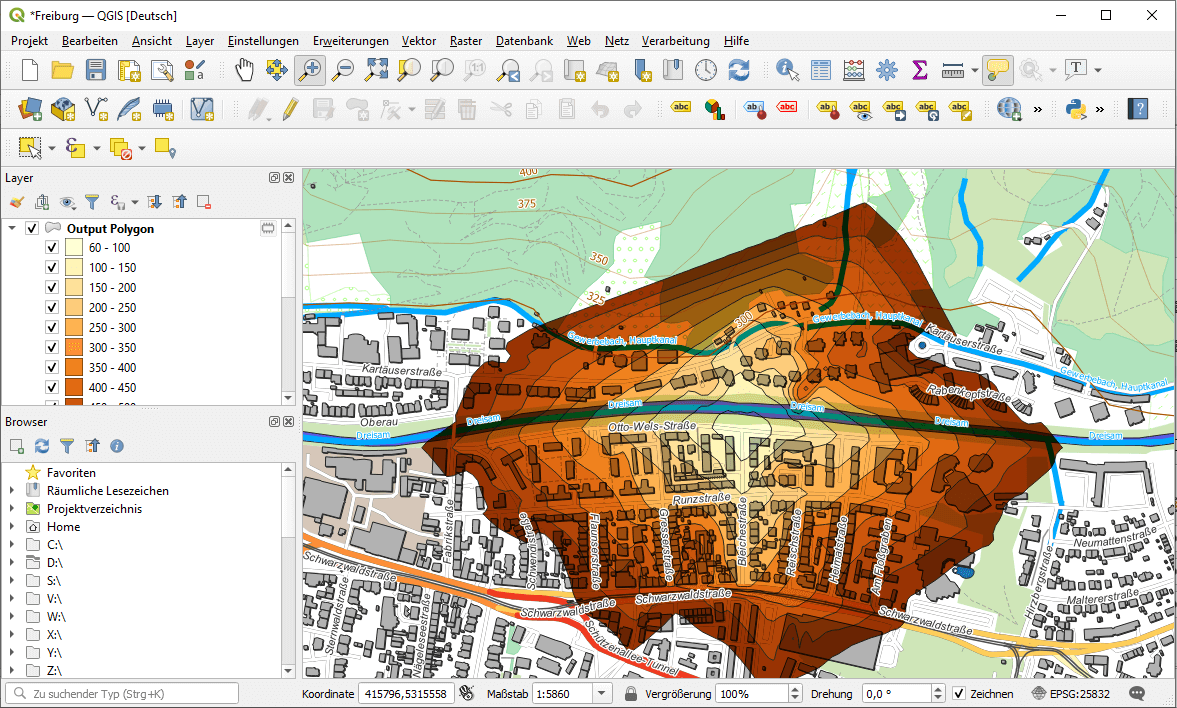Uncheck the 100 - 150 class checkbox
Screen dimensions: 1177x708
(52, 268)
